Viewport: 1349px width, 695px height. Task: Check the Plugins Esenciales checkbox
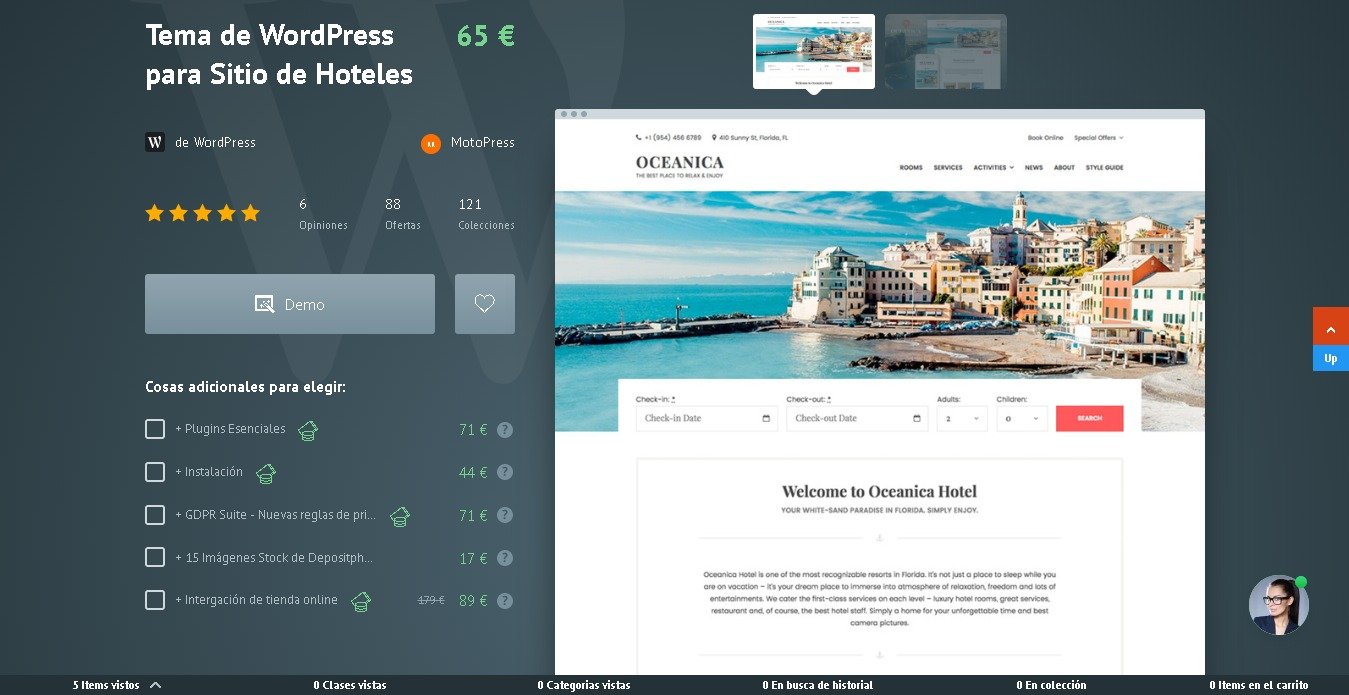pyautogui.click(x=155, y=429)
